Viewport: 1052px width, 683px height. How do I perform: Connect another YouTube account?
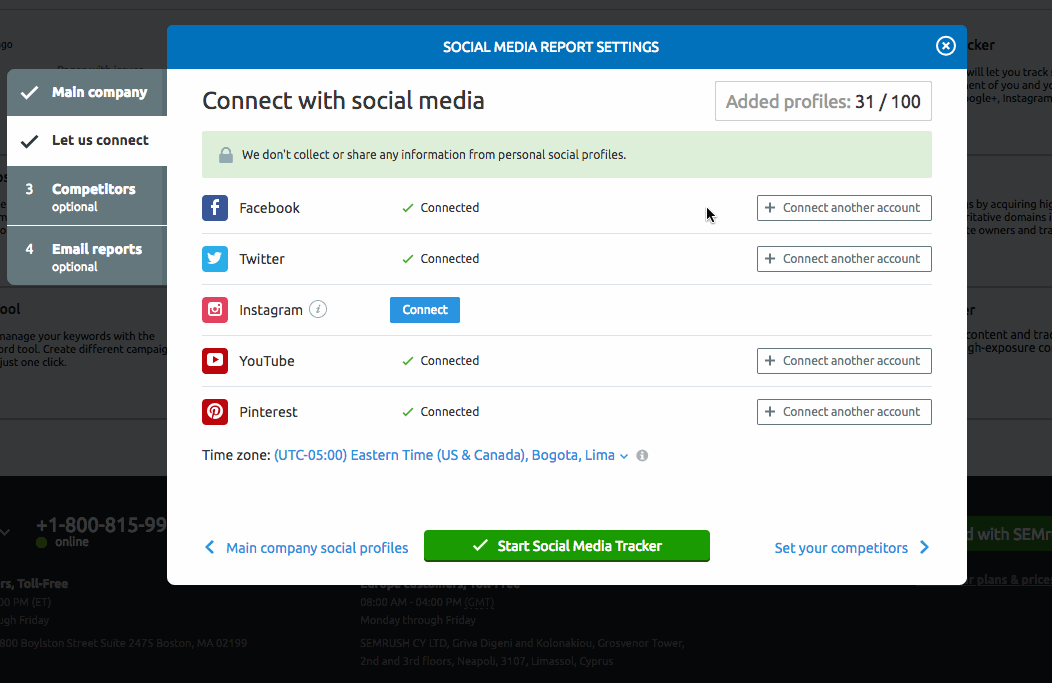pos(844,361)
